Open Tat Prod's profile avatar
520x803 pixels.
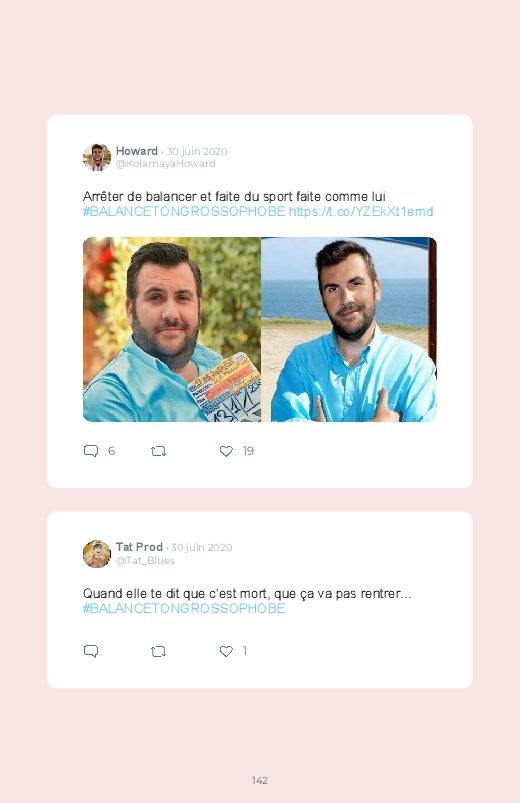coord(97,554)
